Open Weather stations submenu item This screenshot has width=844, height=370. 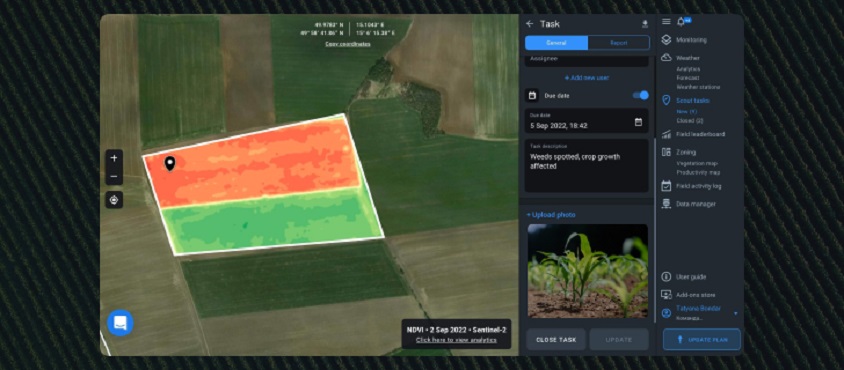click(x=698, y=87)
